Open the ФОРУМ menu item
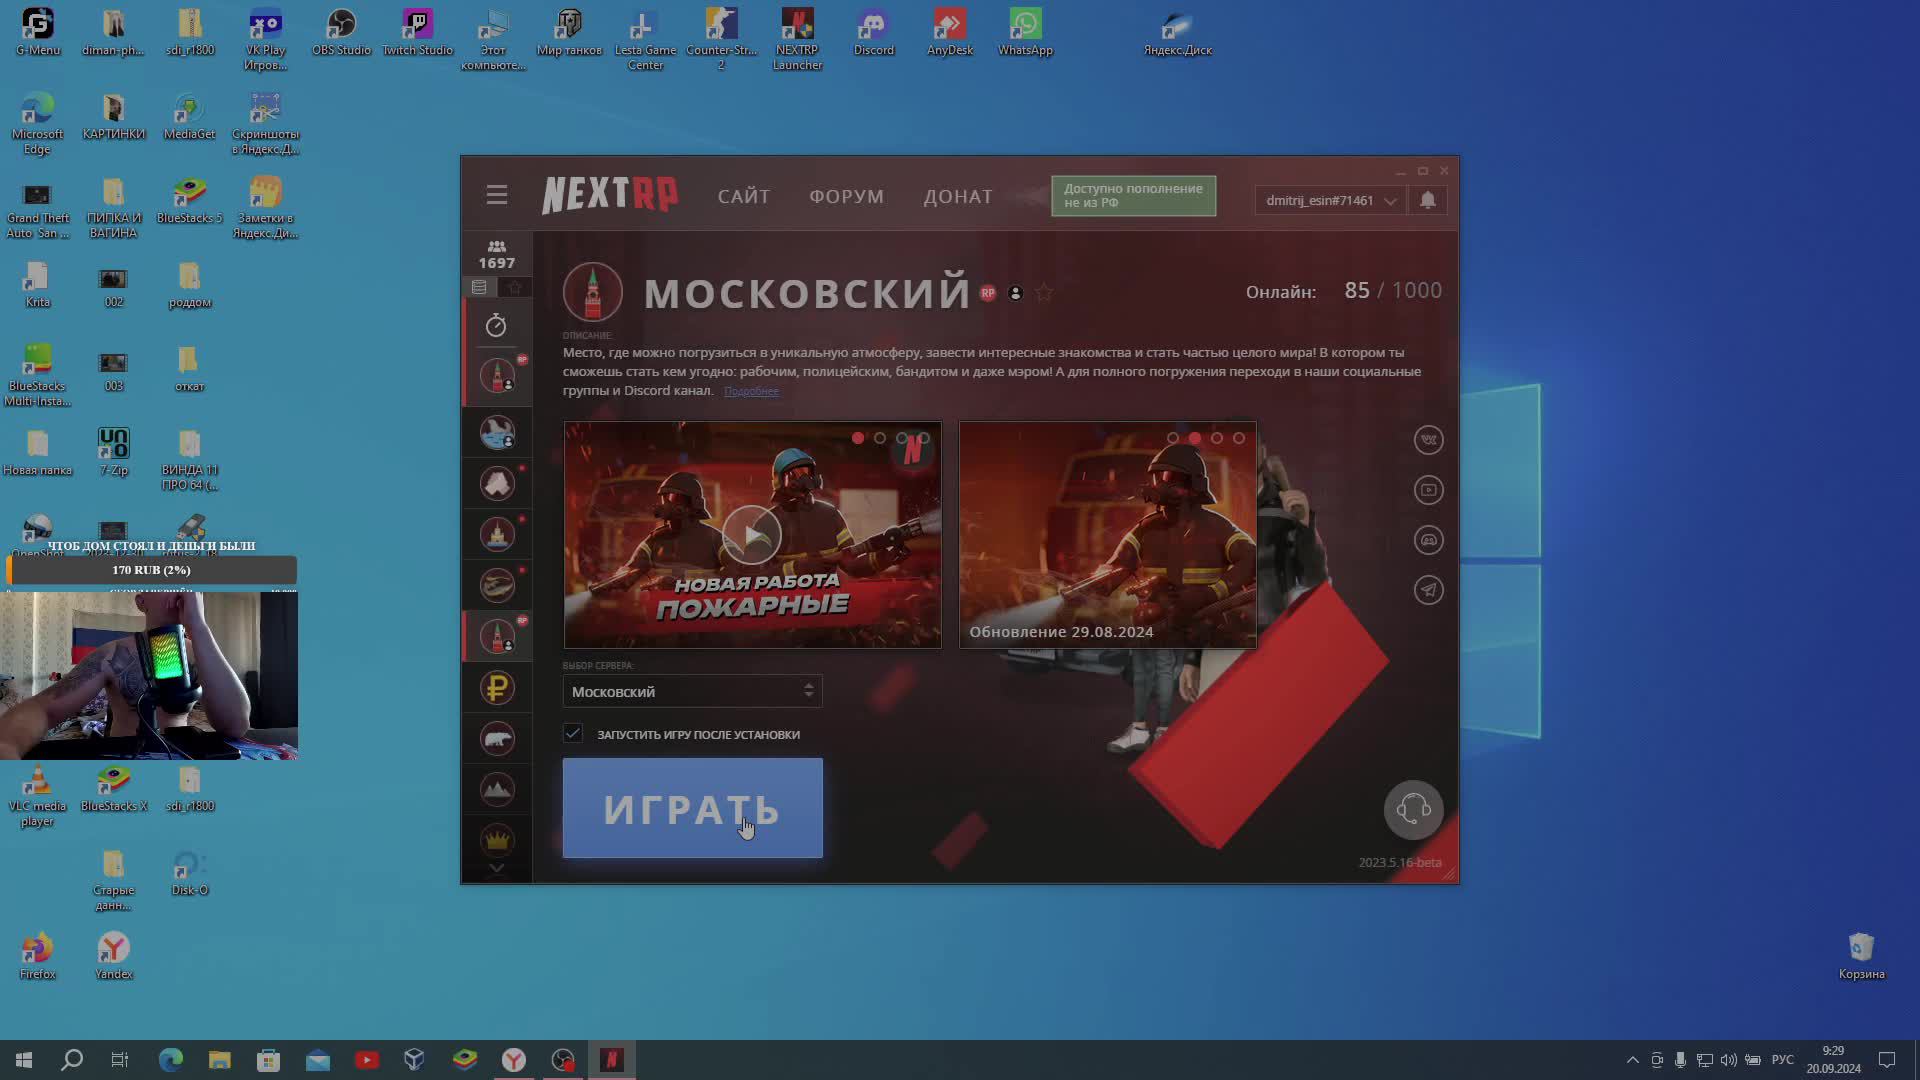This screenshot has height=1080, width=1920. 846,196
